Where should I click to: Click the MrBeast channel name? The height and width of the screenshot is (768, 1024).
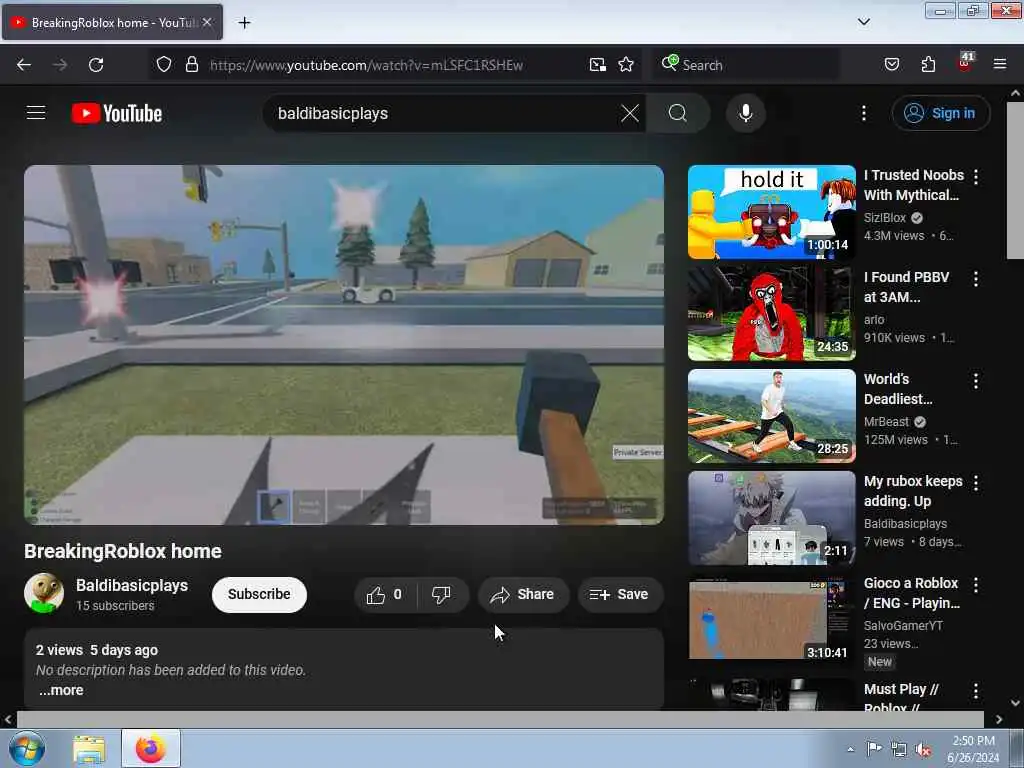886,422
